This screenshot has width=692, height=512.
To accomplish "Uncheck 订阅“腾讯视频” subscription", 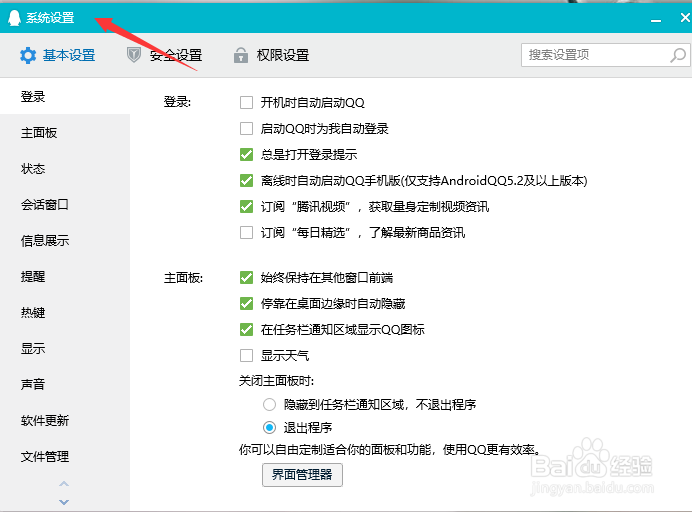I will pyautogui.click(x=246, y=207).
